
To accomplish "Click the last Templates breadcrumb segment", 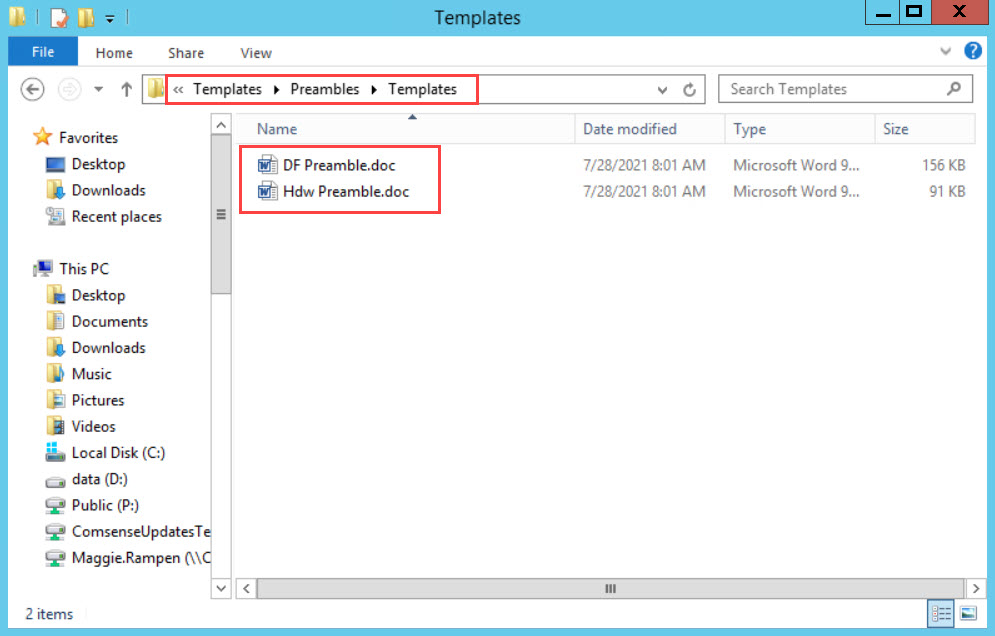I will click(x=423, y=89).
